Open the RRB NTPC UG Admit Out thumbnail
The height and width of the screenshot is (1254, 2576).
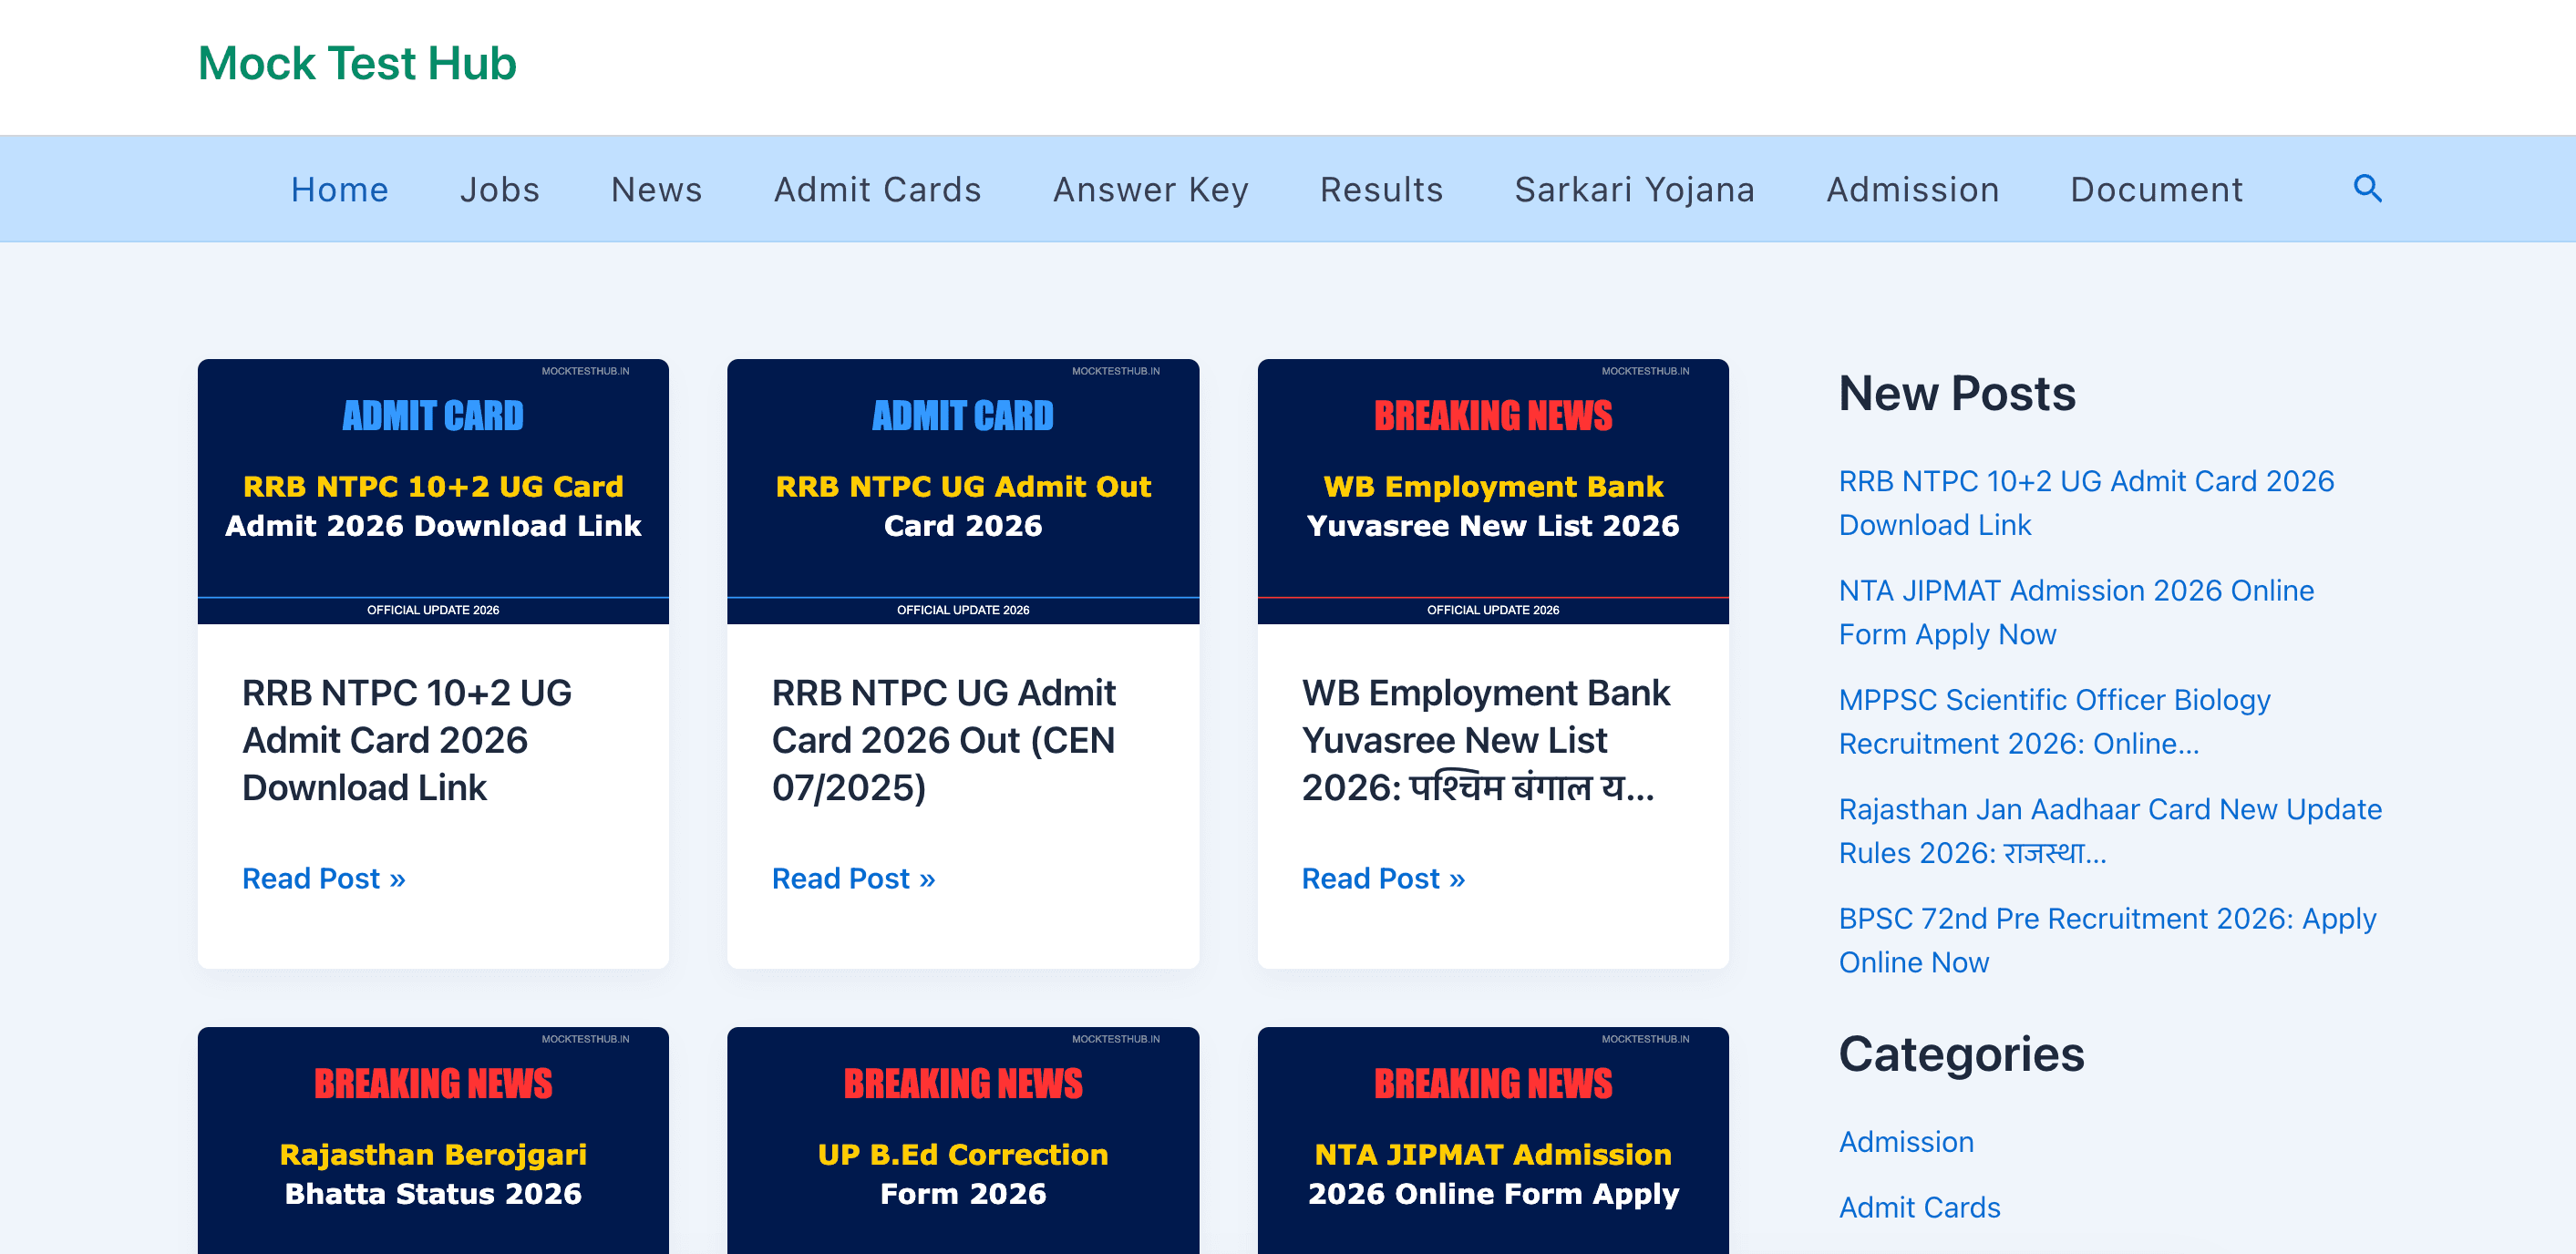click(x=963, y=491)
